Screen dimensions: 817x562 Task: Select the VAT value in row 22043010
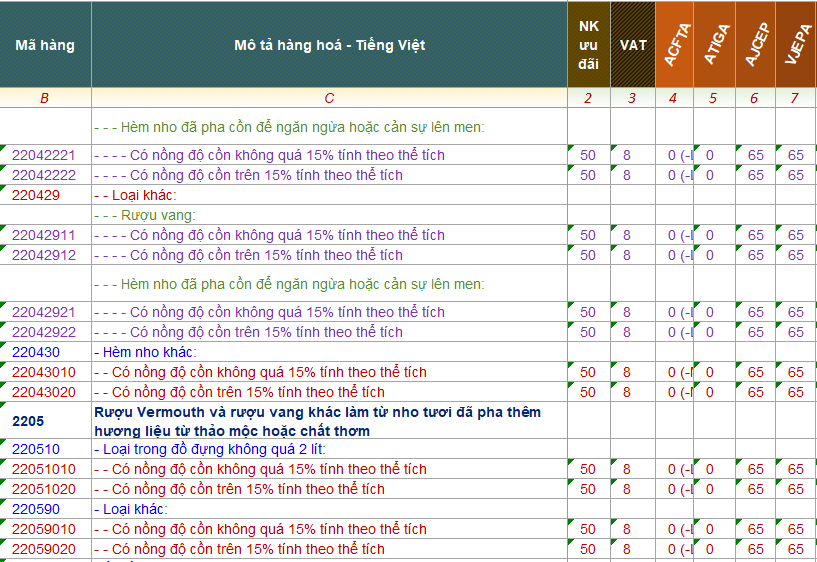[627, 372]
